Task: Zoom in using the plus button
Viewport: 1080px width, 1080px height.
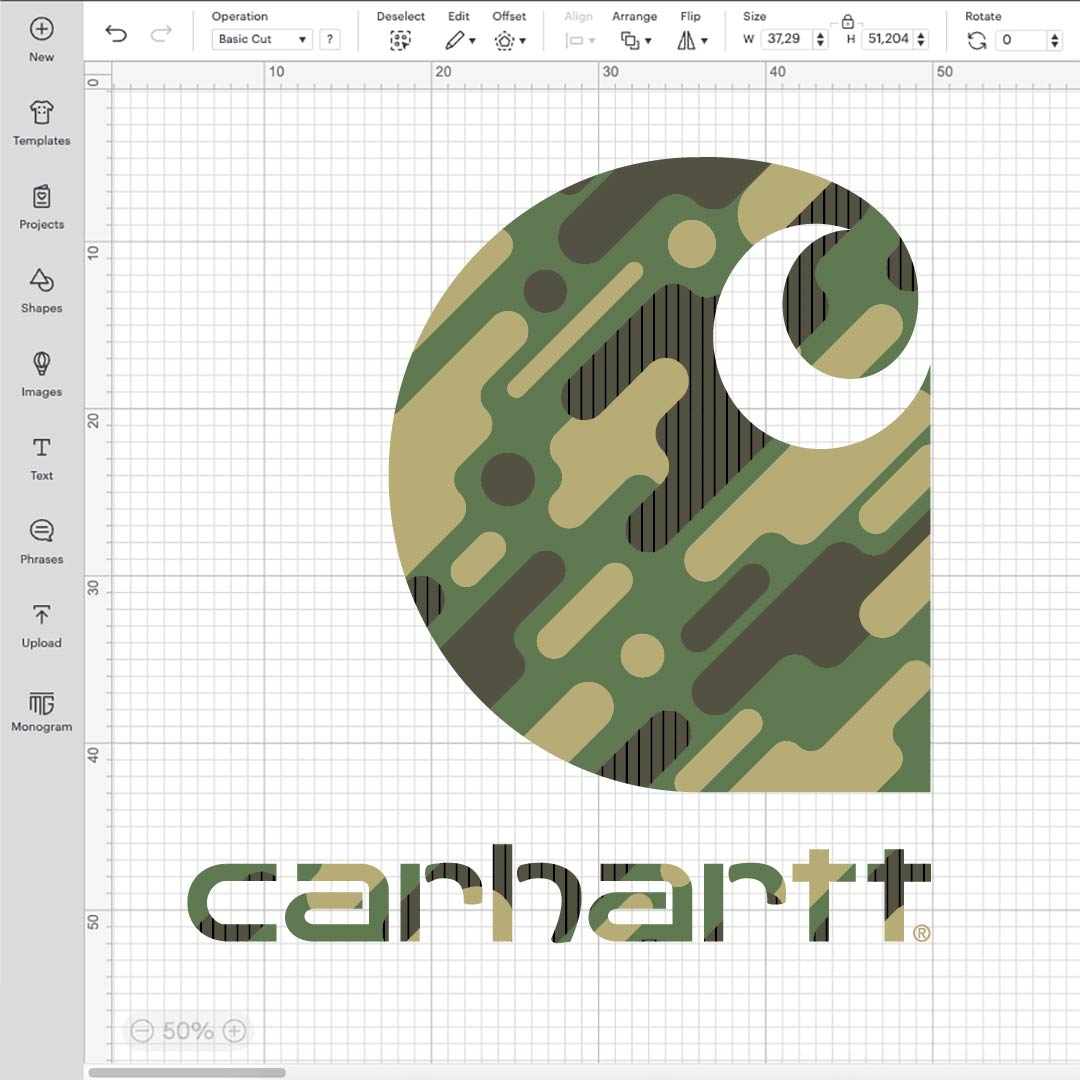Action: tap(234, 1030)
